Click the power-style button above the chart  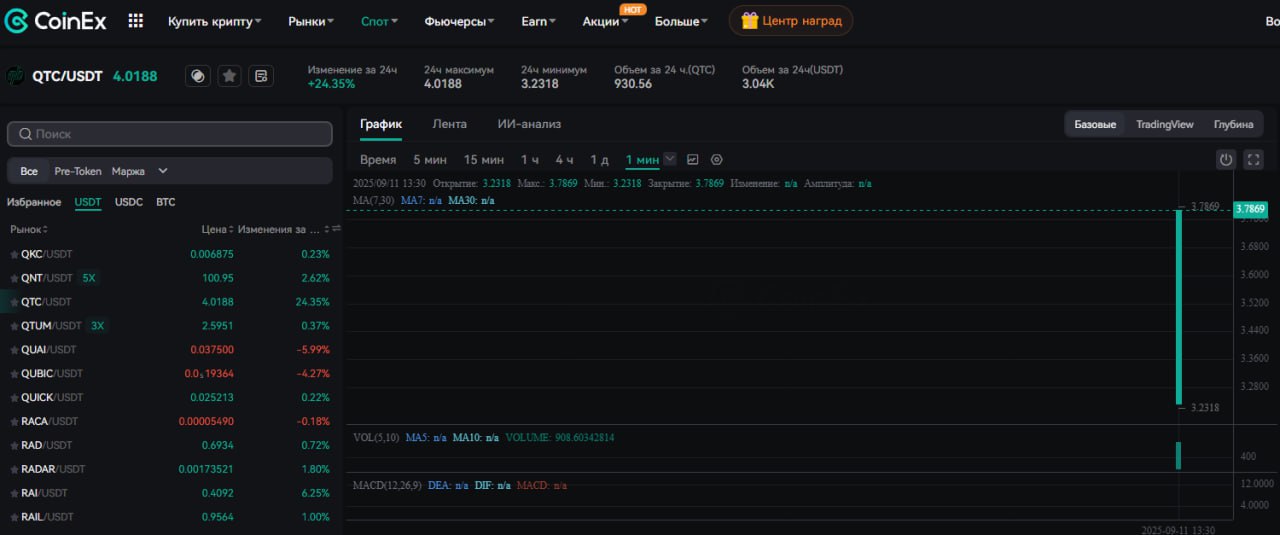coord(1226,159)
